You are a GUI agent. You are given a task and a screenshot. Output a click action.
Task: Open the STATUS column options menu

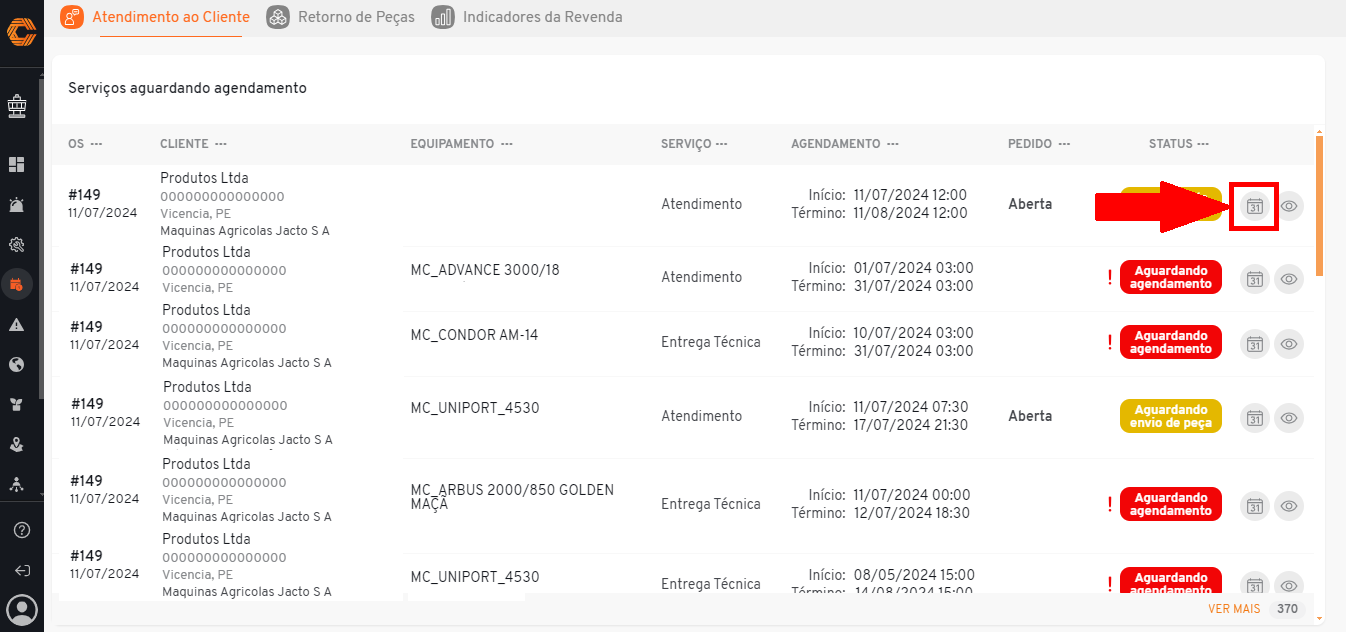point(1203,144)
